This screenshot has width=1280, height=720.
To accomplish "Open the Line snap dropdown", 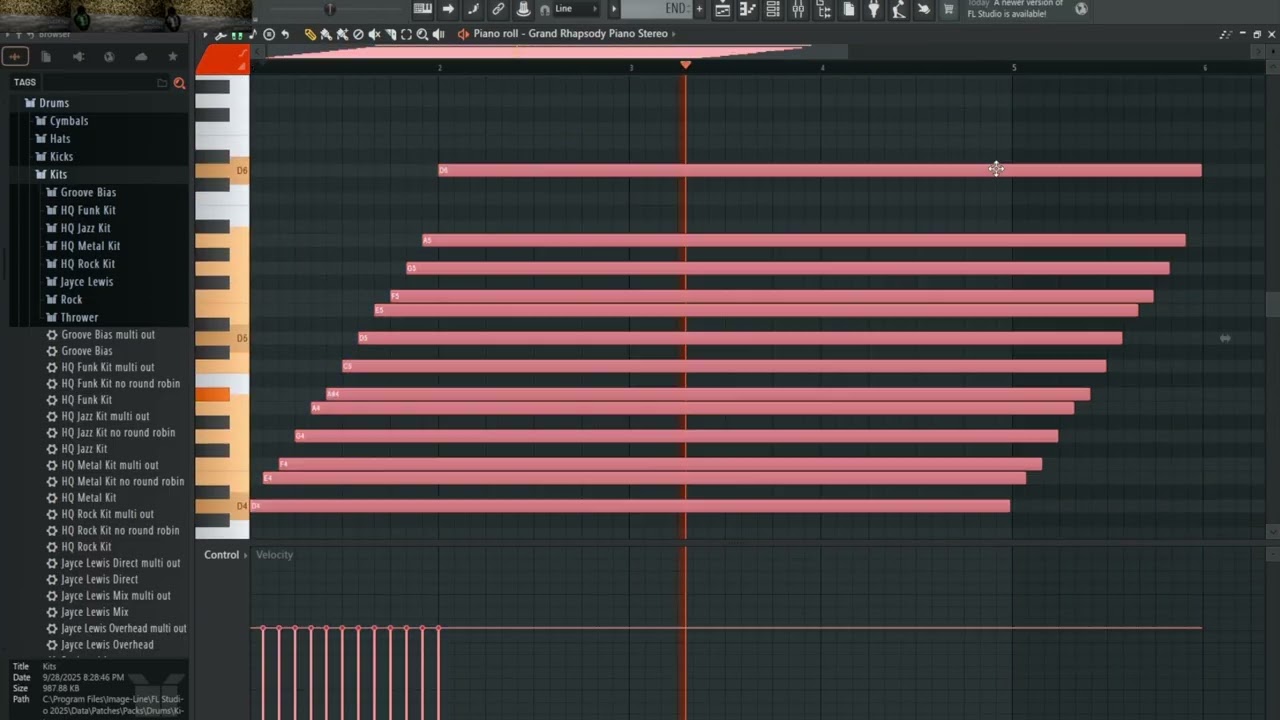I will 576,9.
